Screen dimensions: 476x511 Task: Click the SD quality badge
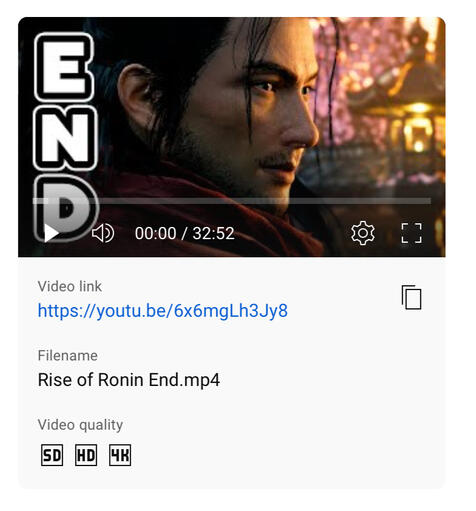[52, 455]
